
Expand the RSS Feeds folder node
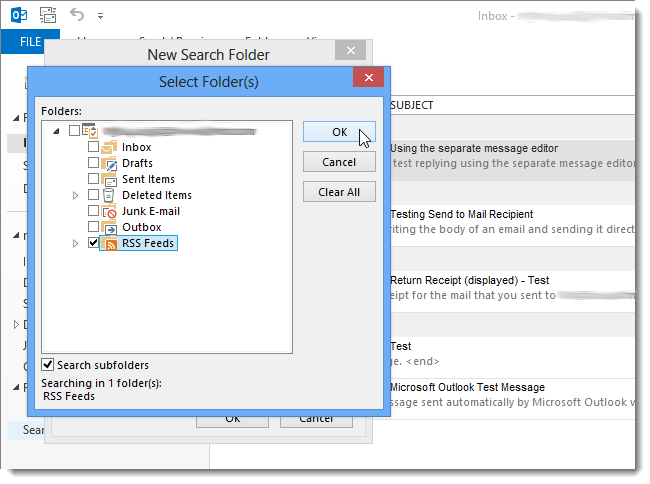click(75, 244)
